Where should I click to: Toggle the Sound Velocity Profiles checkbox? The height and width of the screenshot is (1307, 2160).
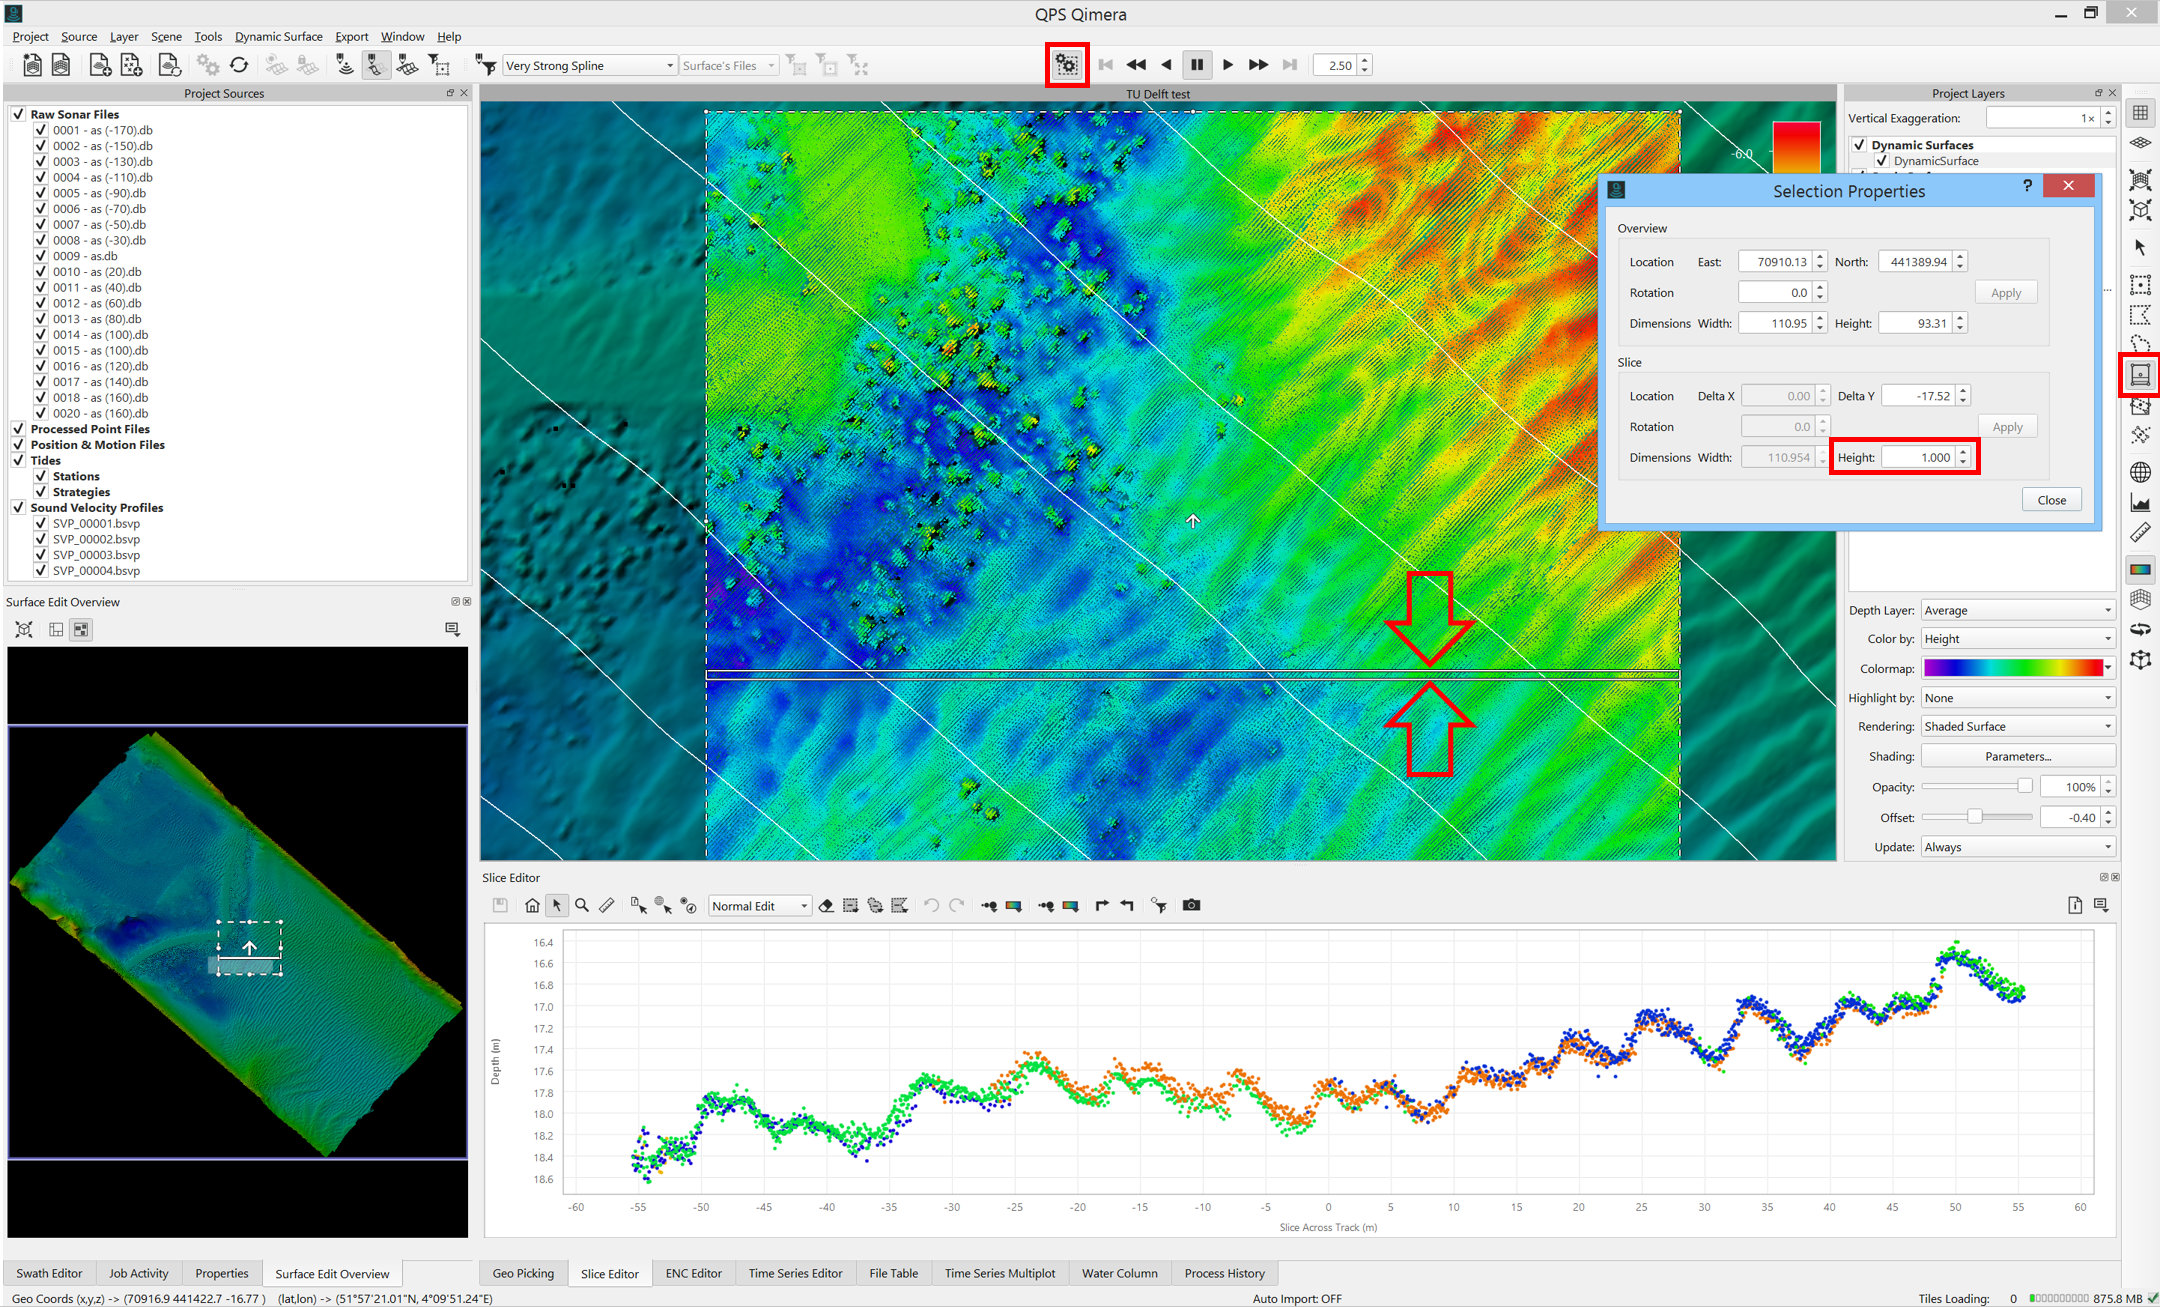point(18,508)
